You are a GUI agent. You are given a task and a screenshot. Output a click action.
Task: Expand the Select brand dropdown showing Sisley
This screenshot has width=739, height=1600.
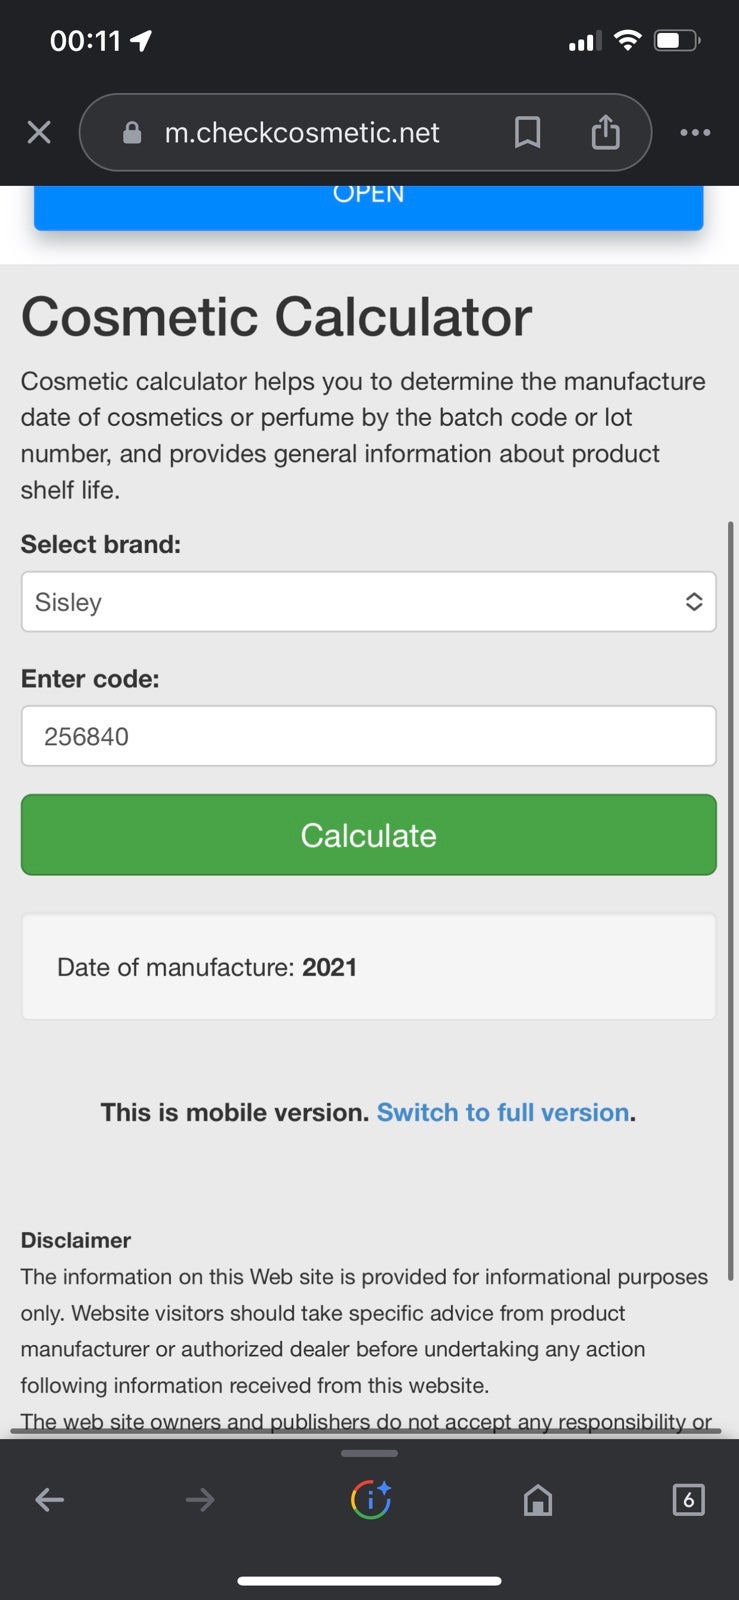[369, 602]
